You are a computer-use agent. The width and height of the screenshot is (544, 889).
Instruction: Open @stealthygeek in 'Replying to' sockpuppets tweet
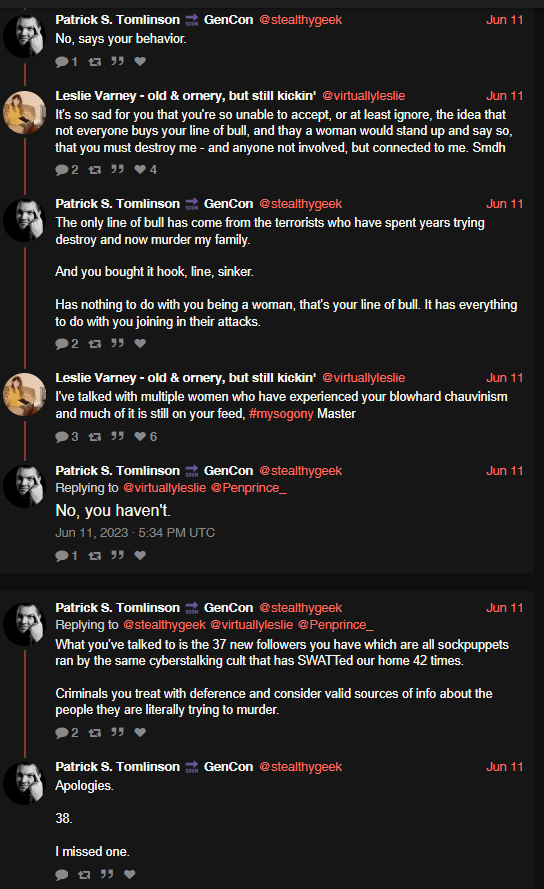[x=165, y=625]
